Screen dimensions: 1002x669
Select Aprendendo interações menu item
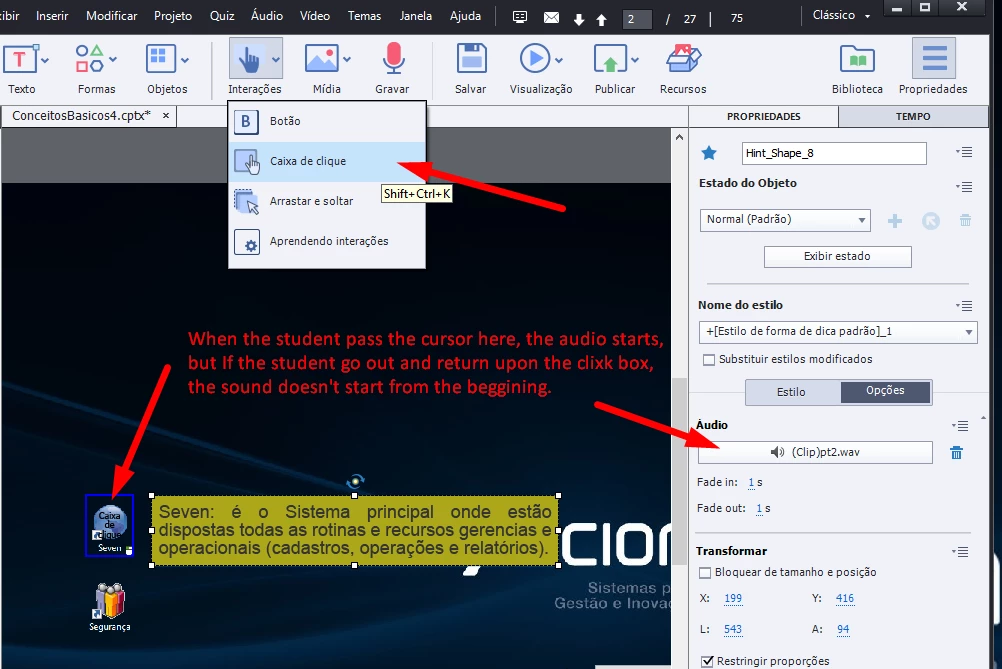[x=327, y=242]
